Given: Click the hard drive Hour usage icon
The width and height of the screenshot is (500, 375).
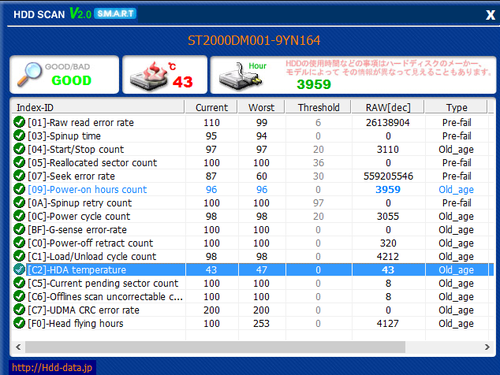Looking at the screenshot, I should pos(241,76).
